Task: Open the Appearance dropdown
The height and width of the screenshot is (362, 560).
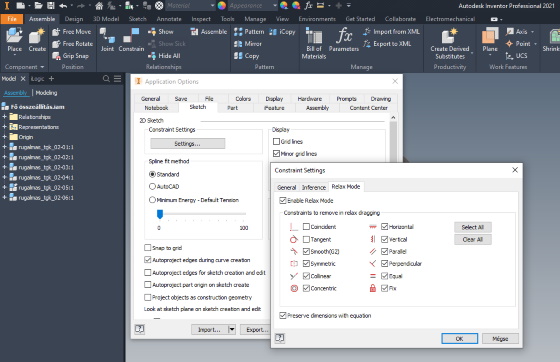Action: click(275, 6)
